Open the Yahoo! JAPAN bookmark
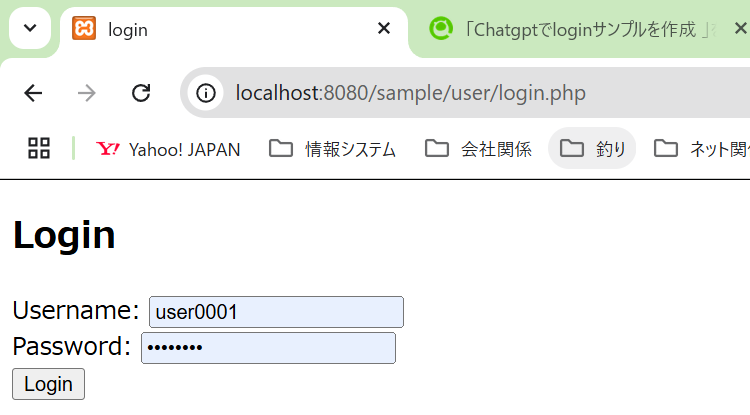The image size is (750, 415). pyautogui.click(x=168, y=149)
